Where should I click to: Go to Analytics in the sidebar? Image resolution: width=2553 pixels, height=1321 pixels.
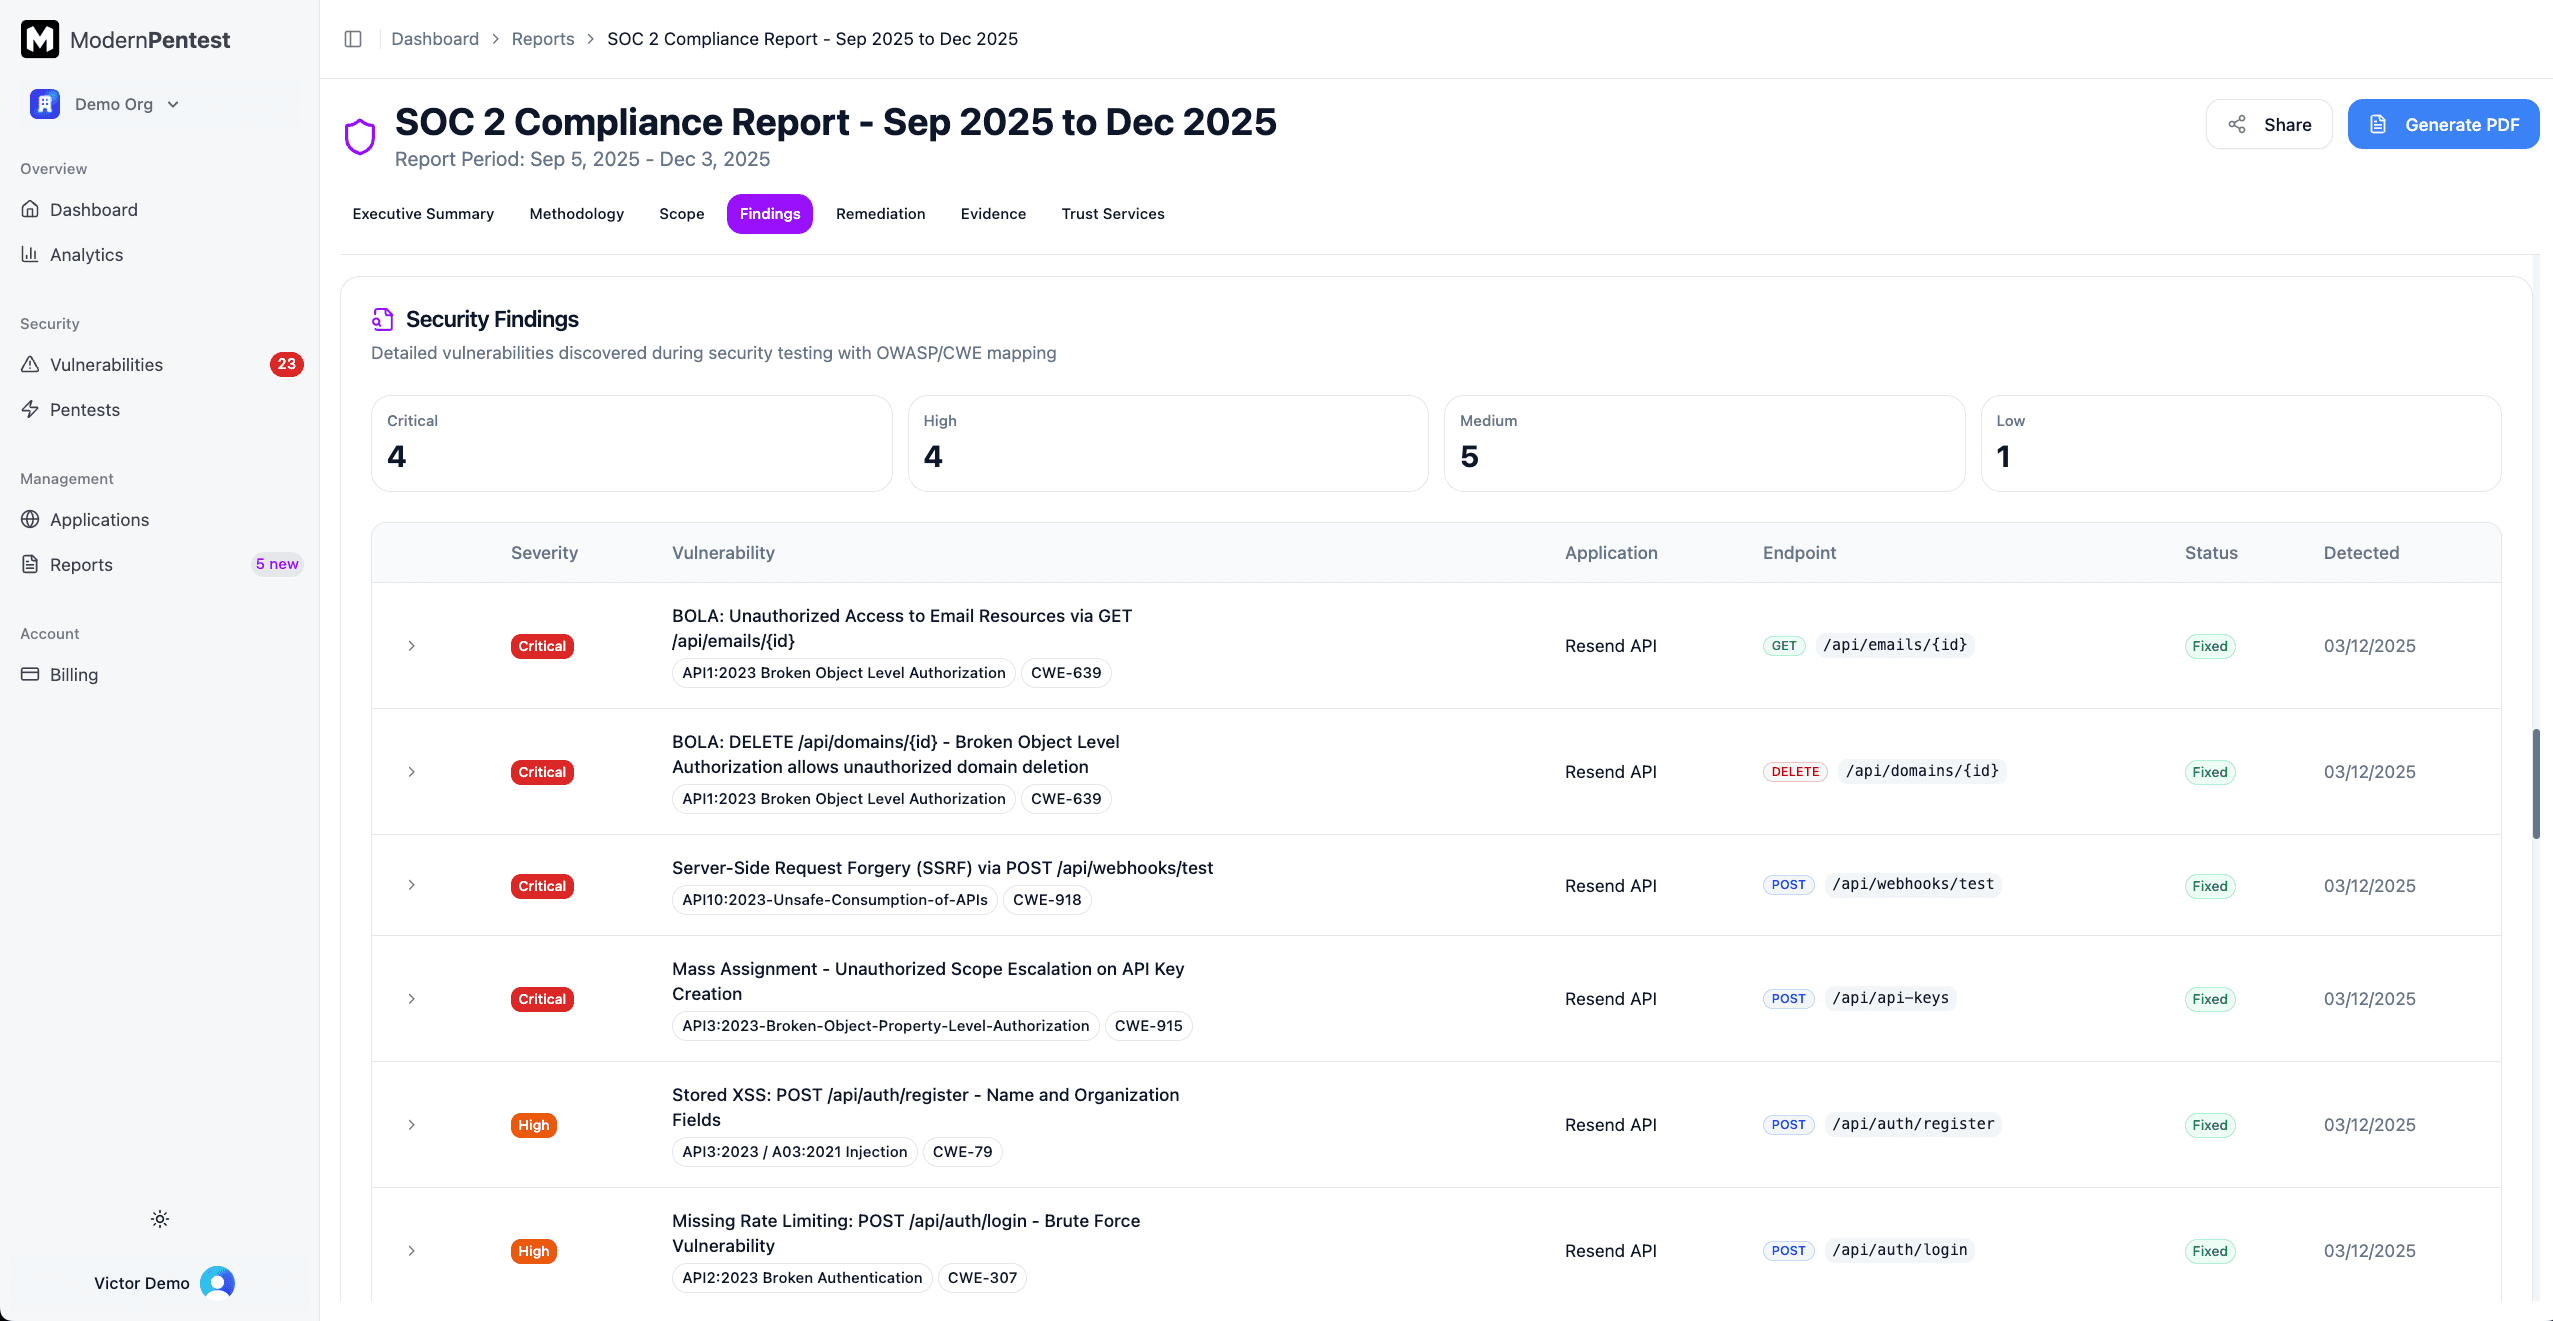86,255
